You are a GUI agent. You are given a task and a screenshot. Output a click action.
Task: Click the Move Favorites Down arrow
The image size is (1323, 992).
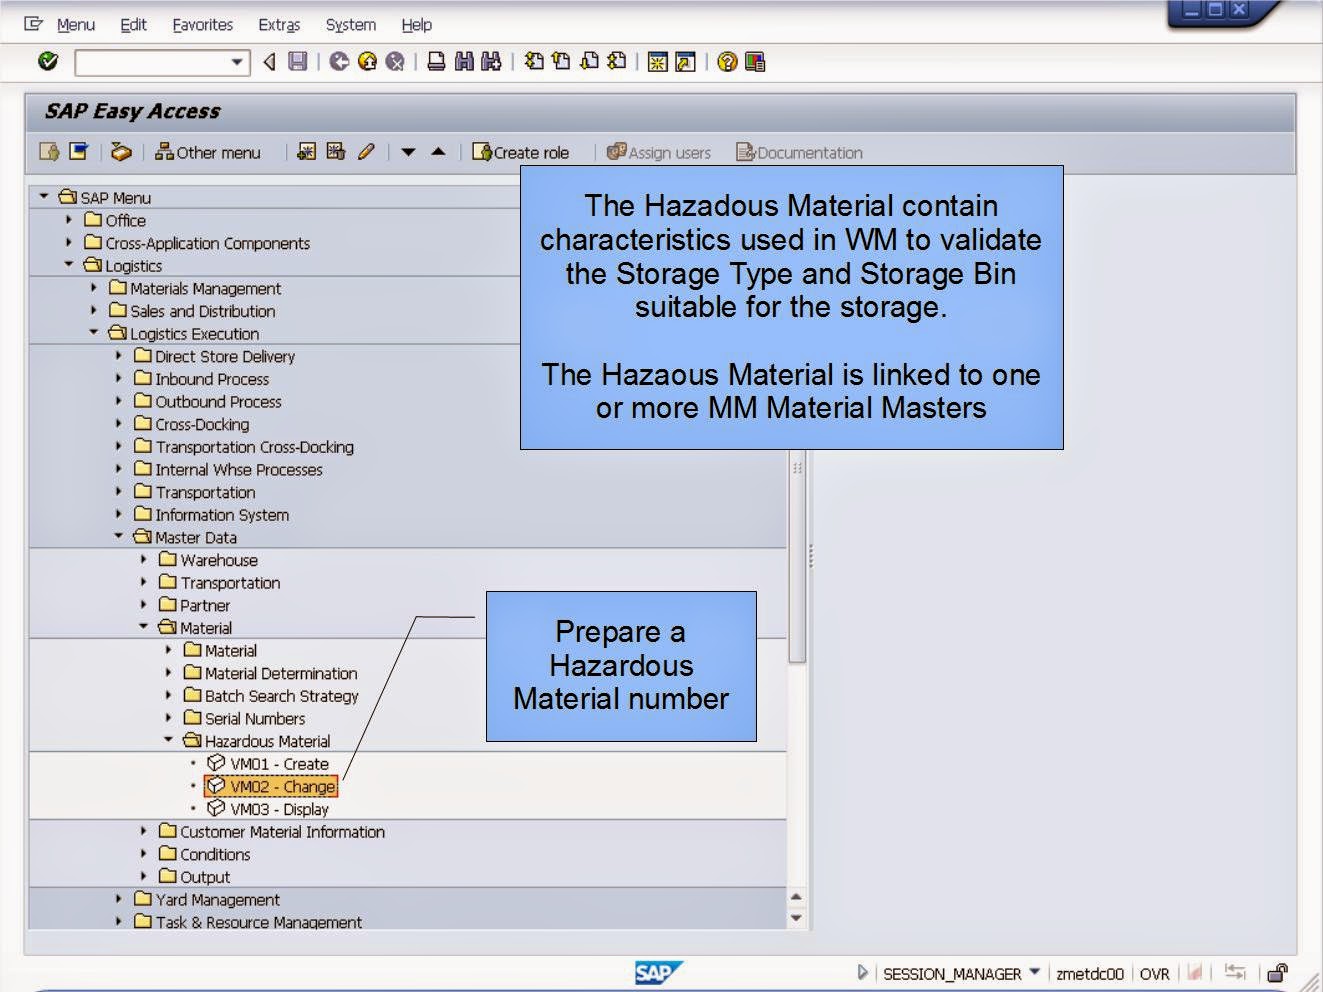click(x=408, y=152)
